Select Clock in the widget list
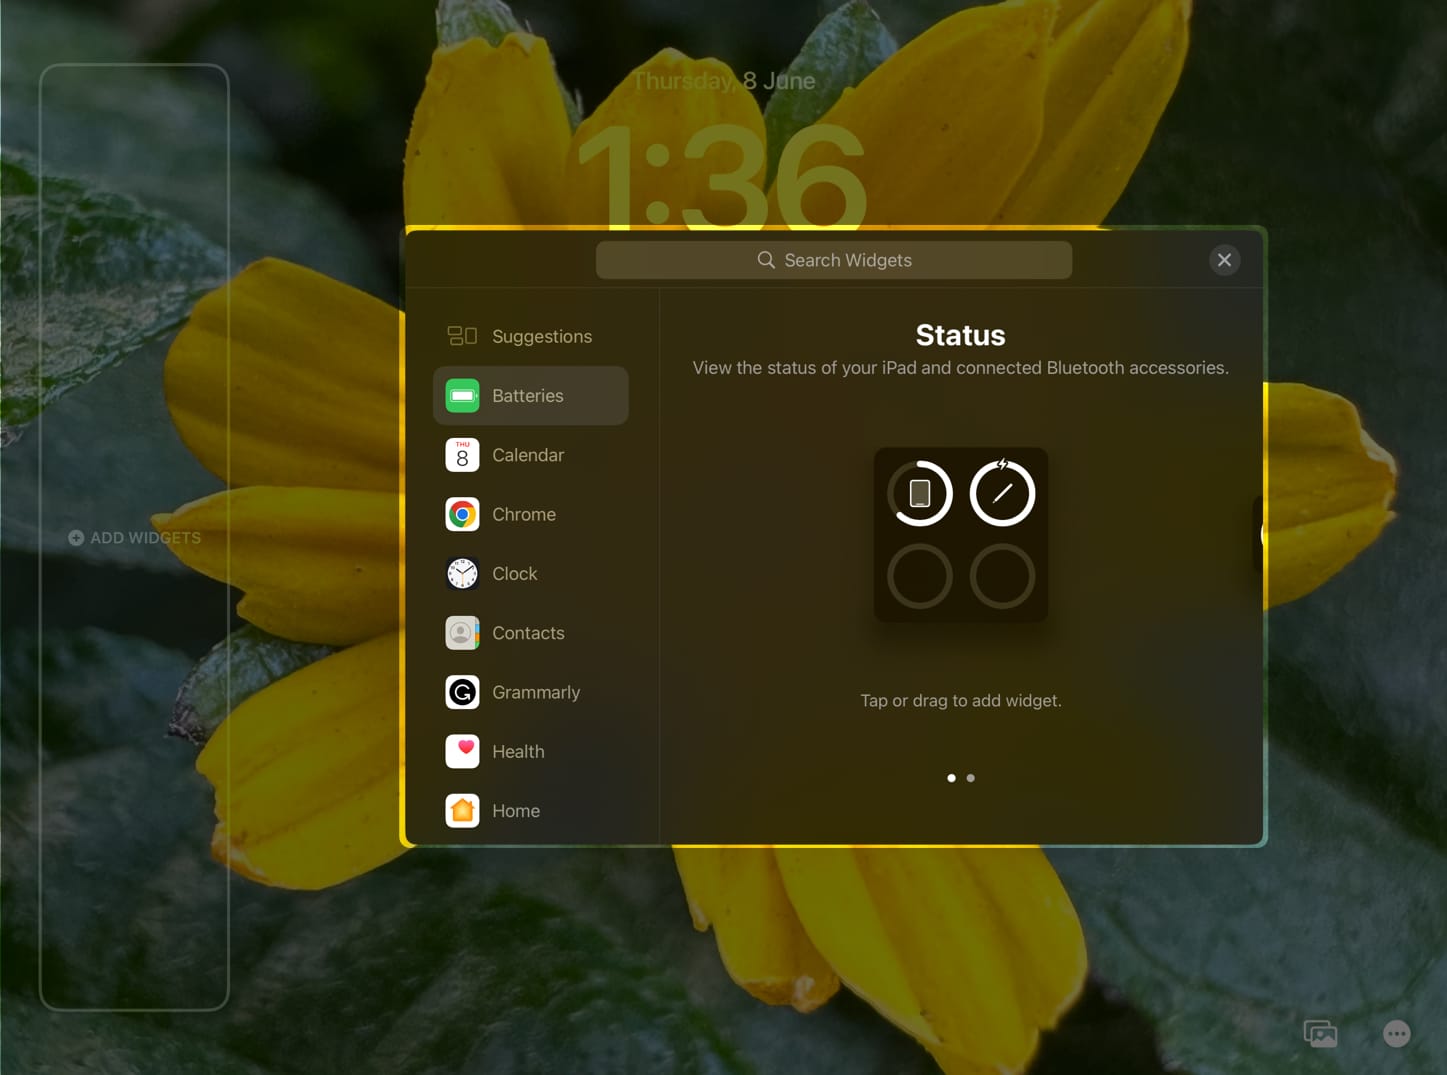Image resolution: width=1447 pixels, height=1075 pixels. click(x=530, y=573)
